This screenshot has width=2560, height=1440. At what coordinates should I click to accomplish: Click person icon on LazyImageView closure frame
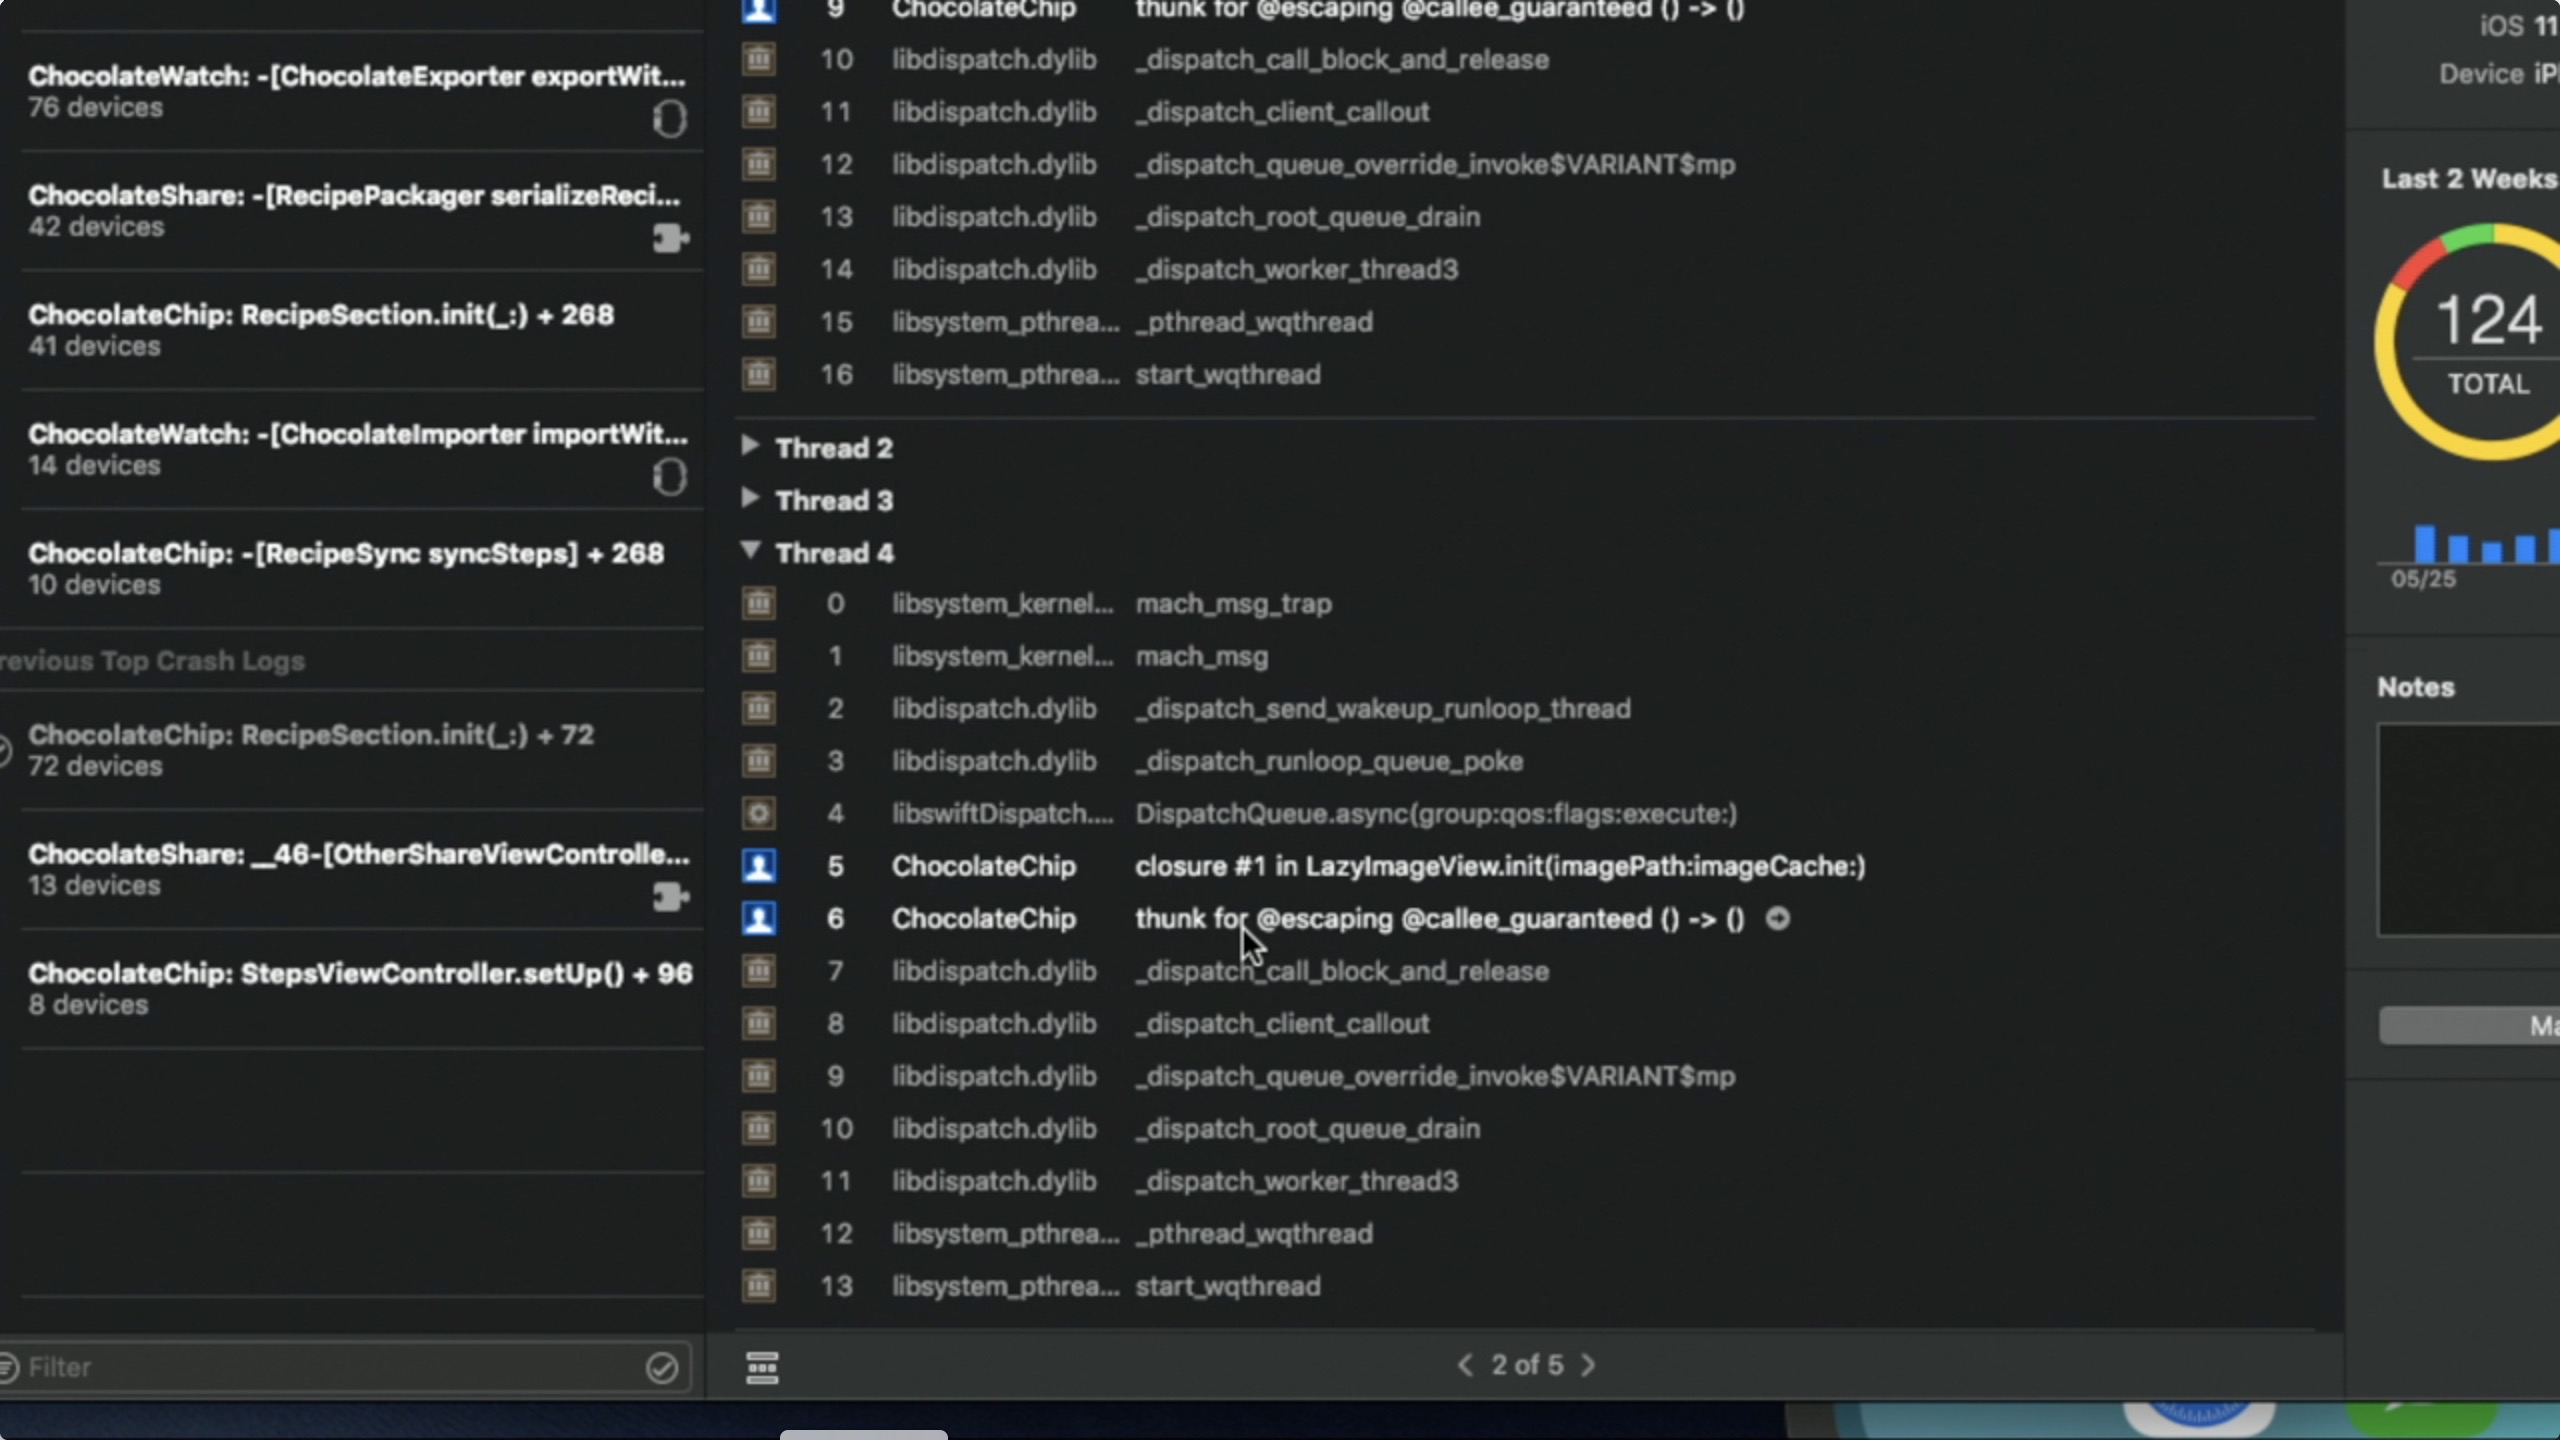tap(759, 866)
